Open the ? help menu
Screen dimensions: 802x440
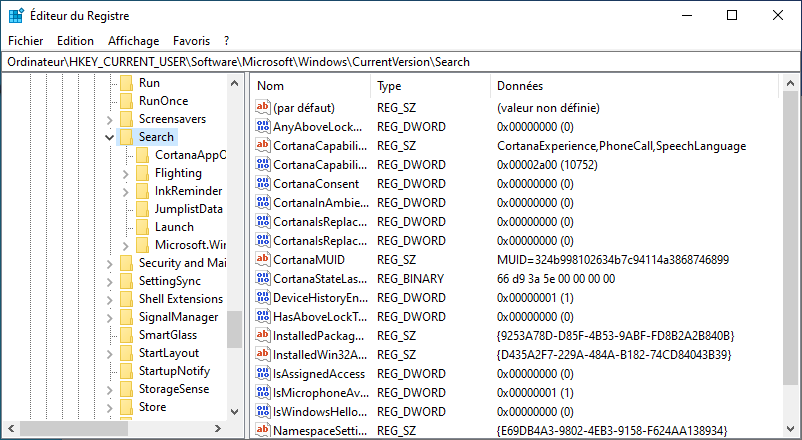point(227,41)
